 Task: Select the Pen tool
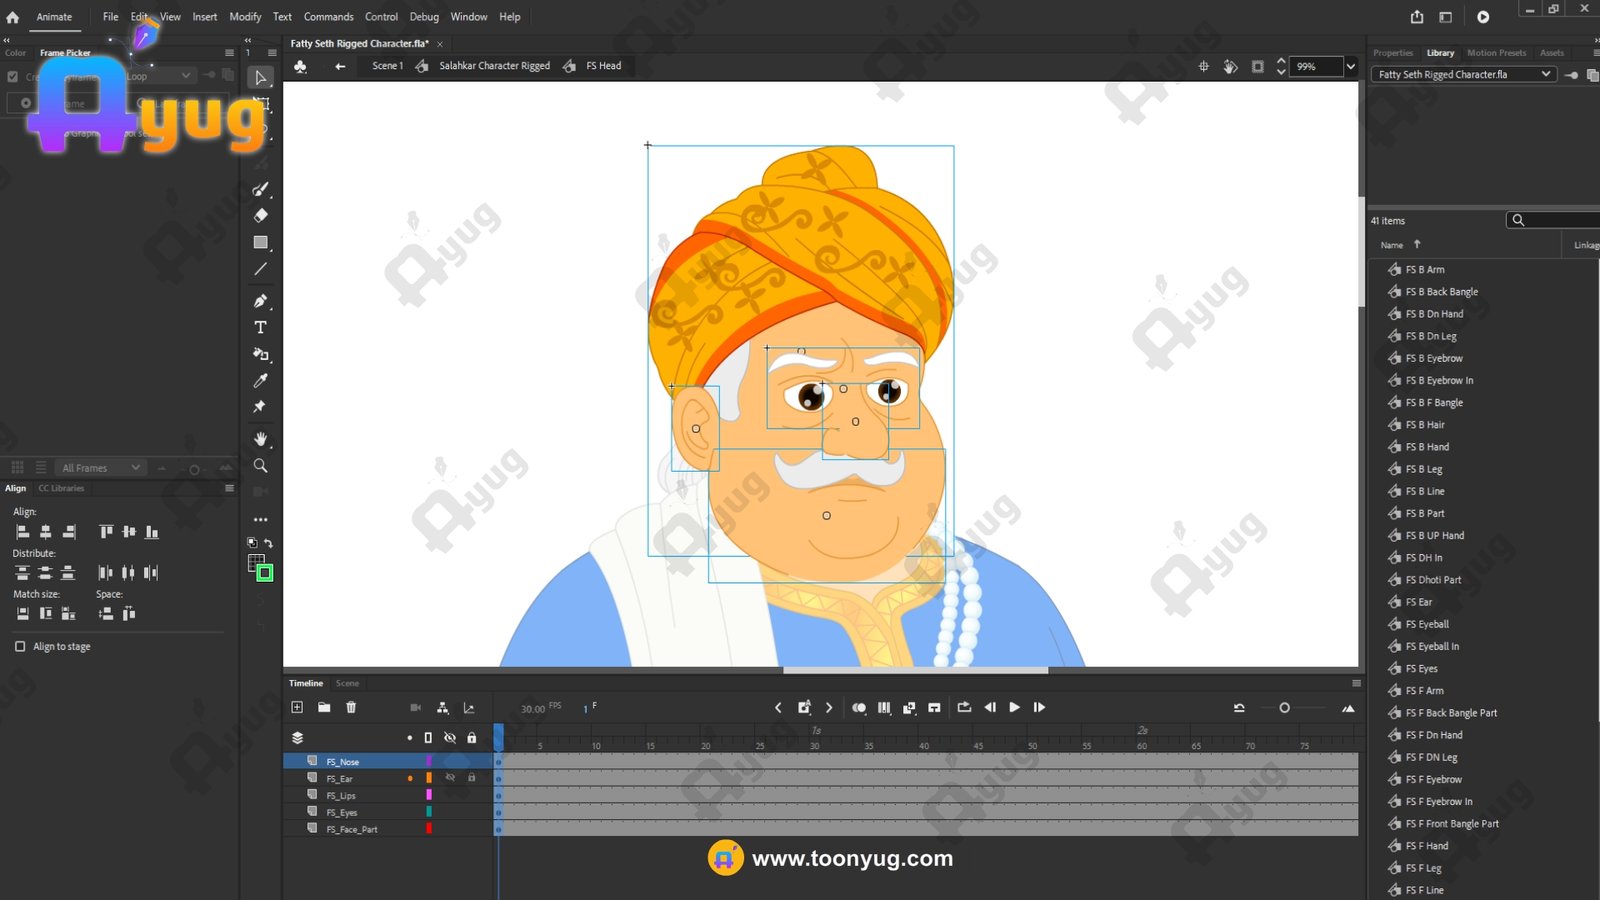261,301
